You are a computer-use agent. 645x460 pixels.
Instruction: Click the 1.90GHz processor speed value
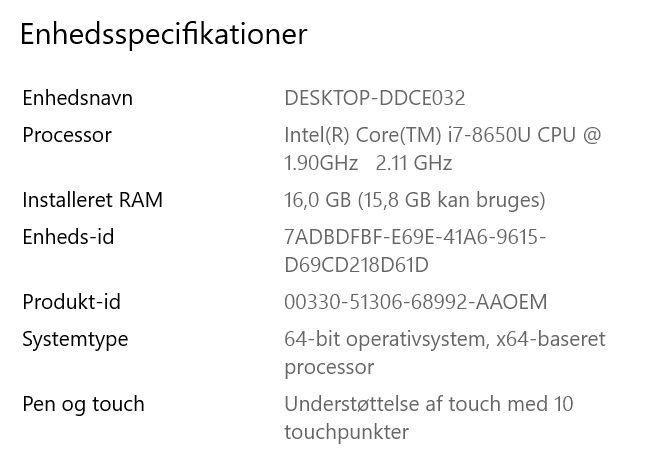[x=322, y=163]
